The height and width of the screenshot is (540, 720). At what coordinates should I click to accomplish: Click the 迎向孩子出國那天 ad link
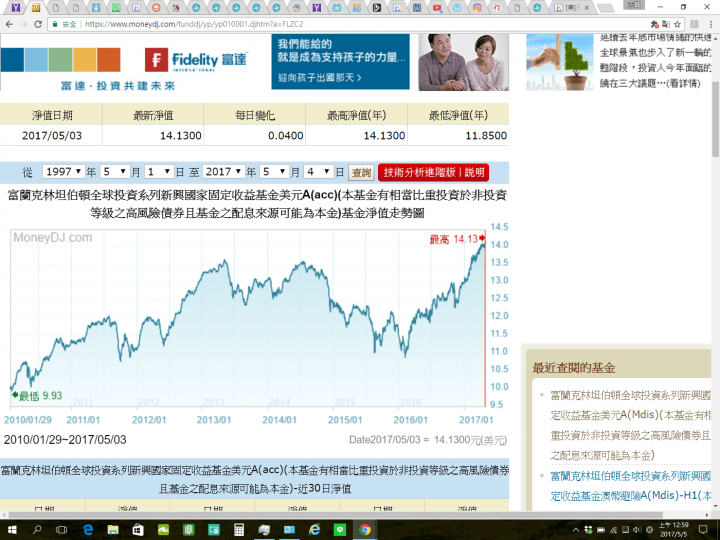[x=320, y=78]
